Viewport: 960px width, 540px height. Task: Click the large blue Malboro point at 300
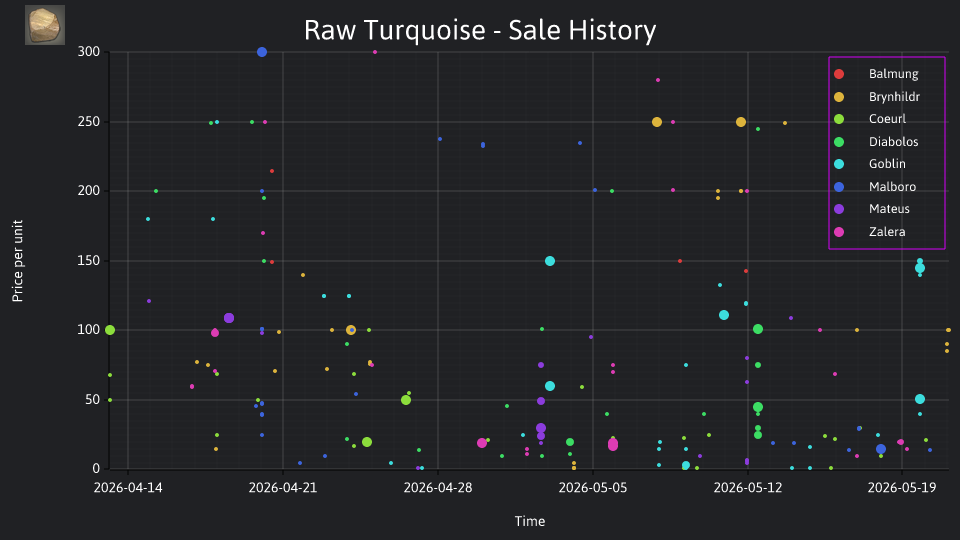tap(262, 52)
